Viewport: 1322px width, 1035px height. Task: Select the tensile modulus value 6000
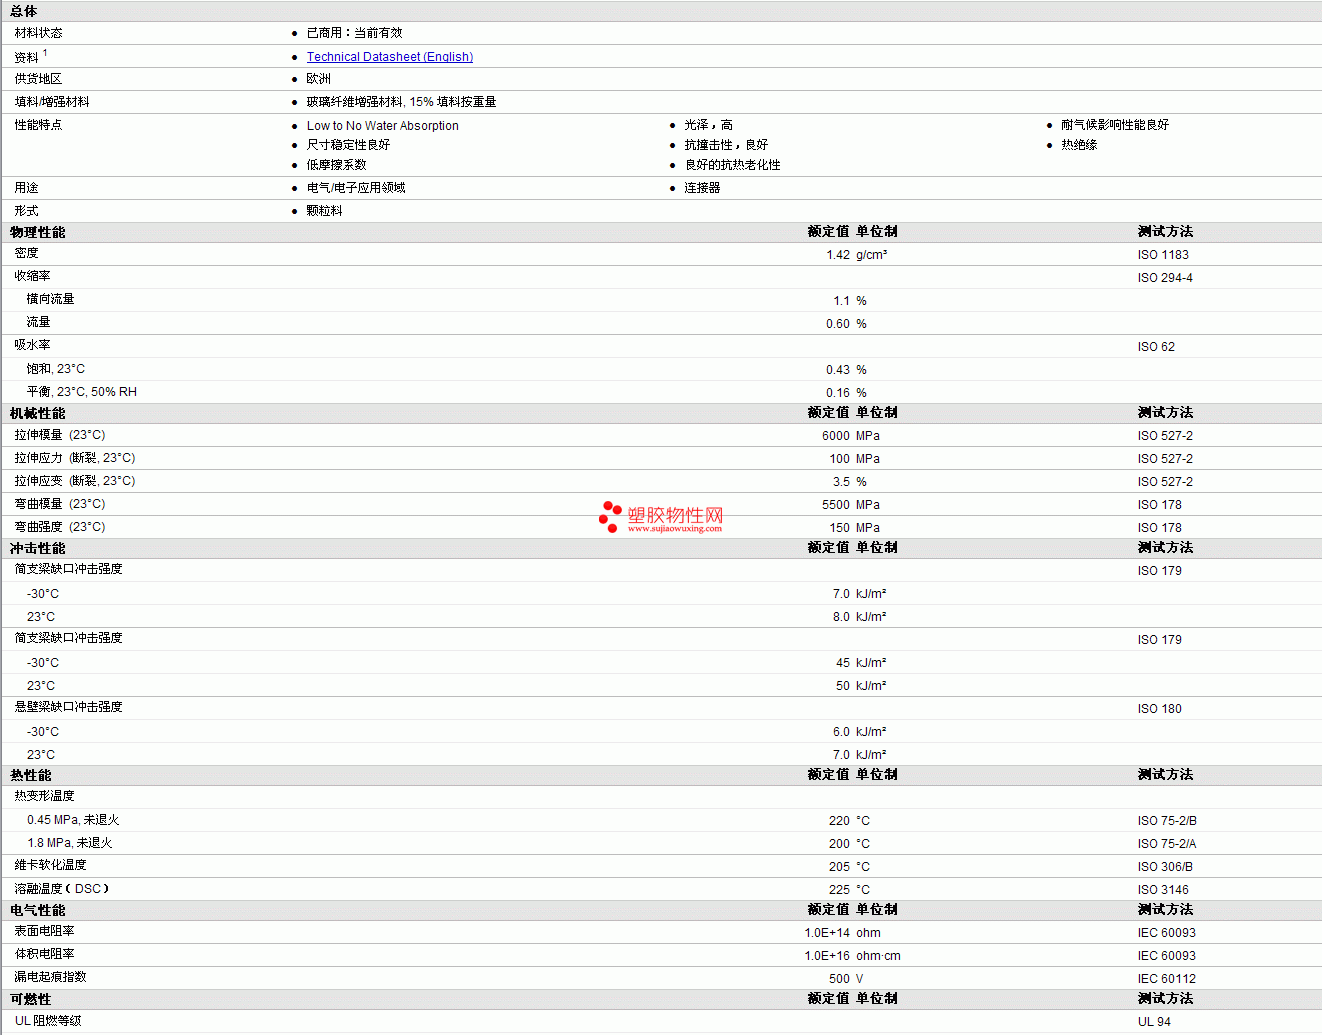836,436
